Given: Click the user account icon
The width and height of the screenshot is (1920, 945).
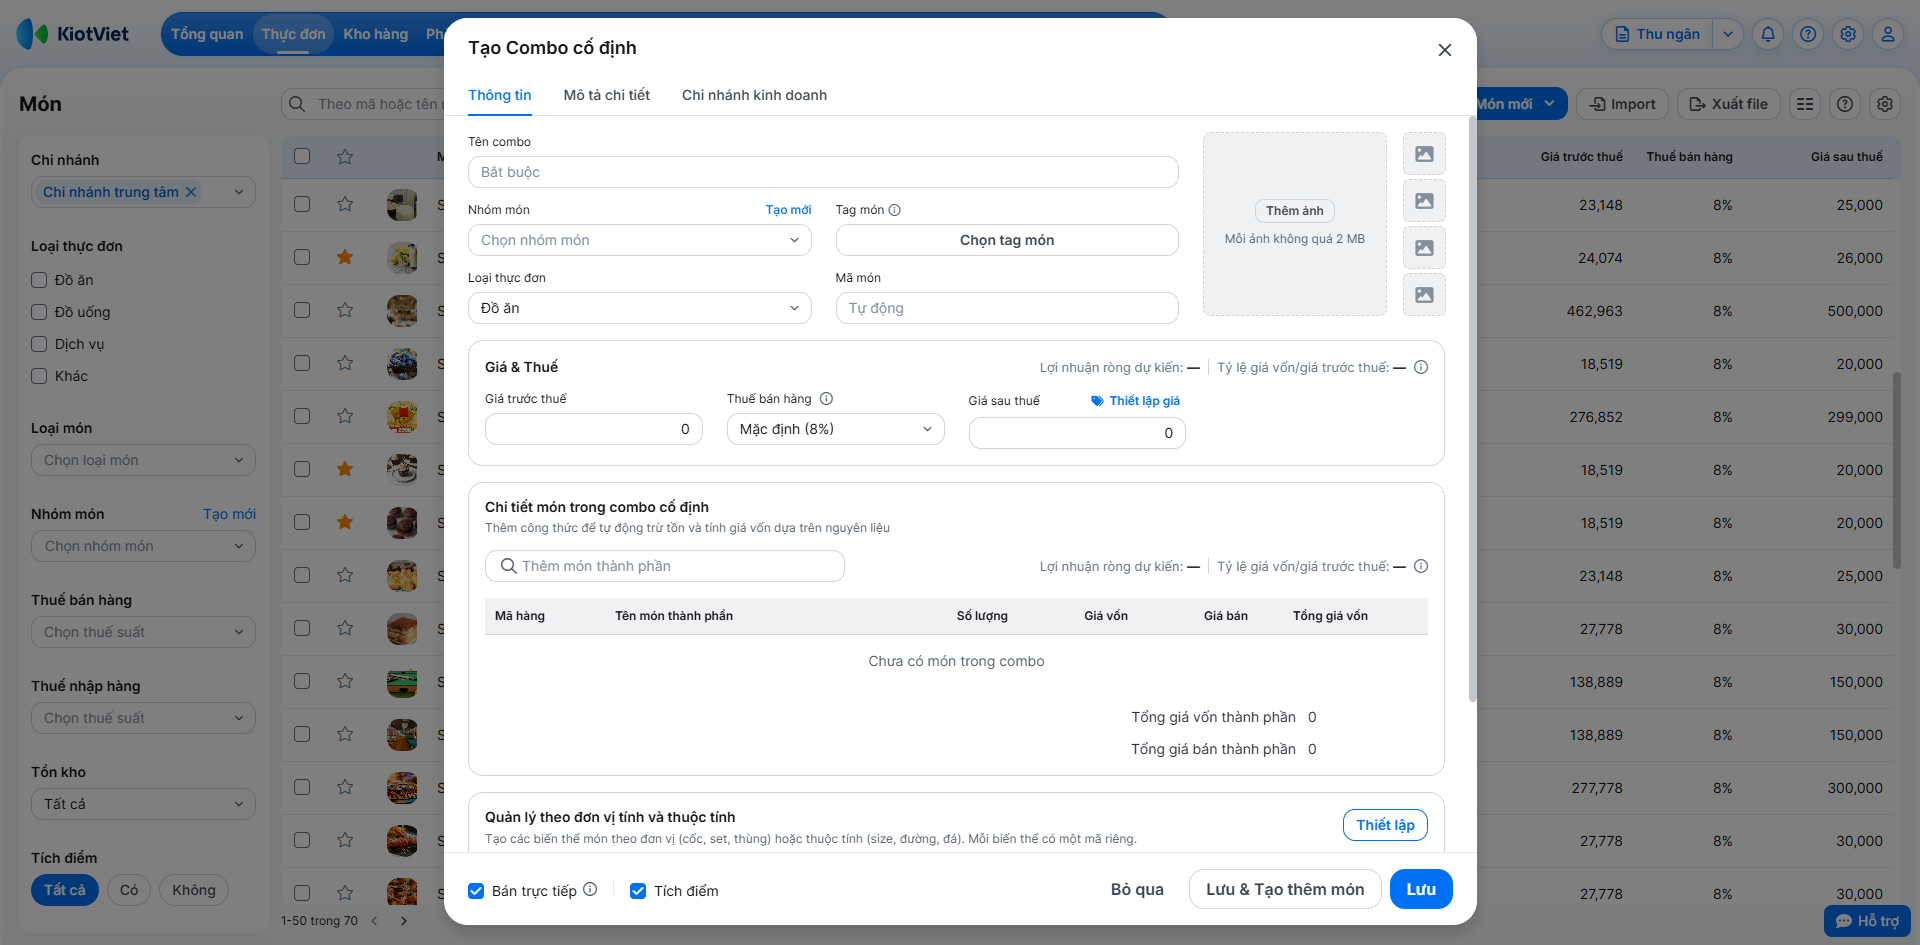Looking at the screenshot, I should pyautogui.click(x=1888, y=34).
